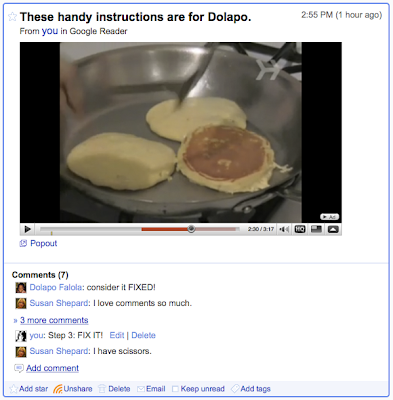Open Dolapo Falola's profile
Image resolution: width=393 pixels, height=400 pixels.
click(x=56, y=287)
